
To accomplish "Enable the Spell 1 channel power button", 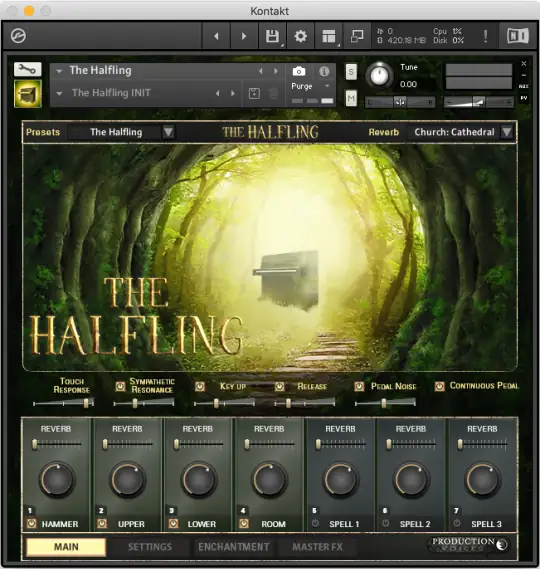I will pos(315,523).
